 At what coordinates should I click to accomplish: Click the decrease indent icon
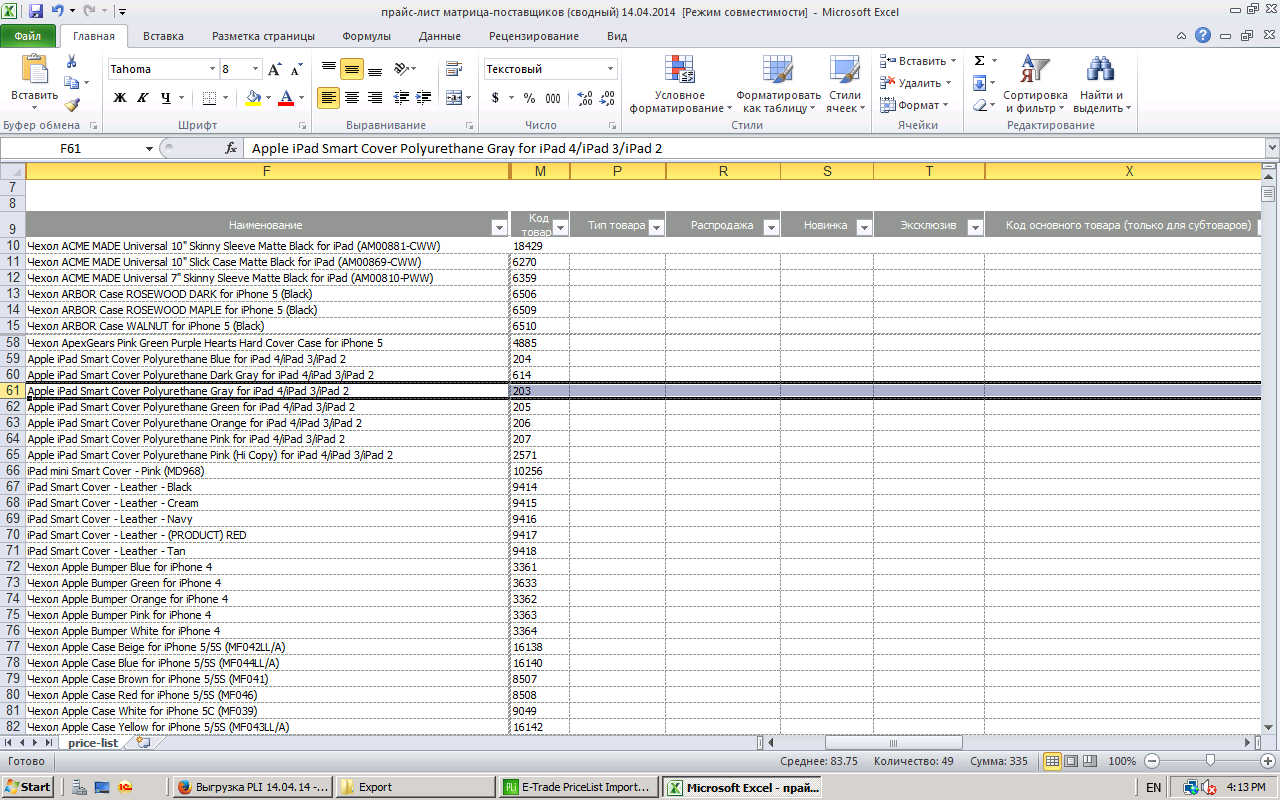pos(402,98)
